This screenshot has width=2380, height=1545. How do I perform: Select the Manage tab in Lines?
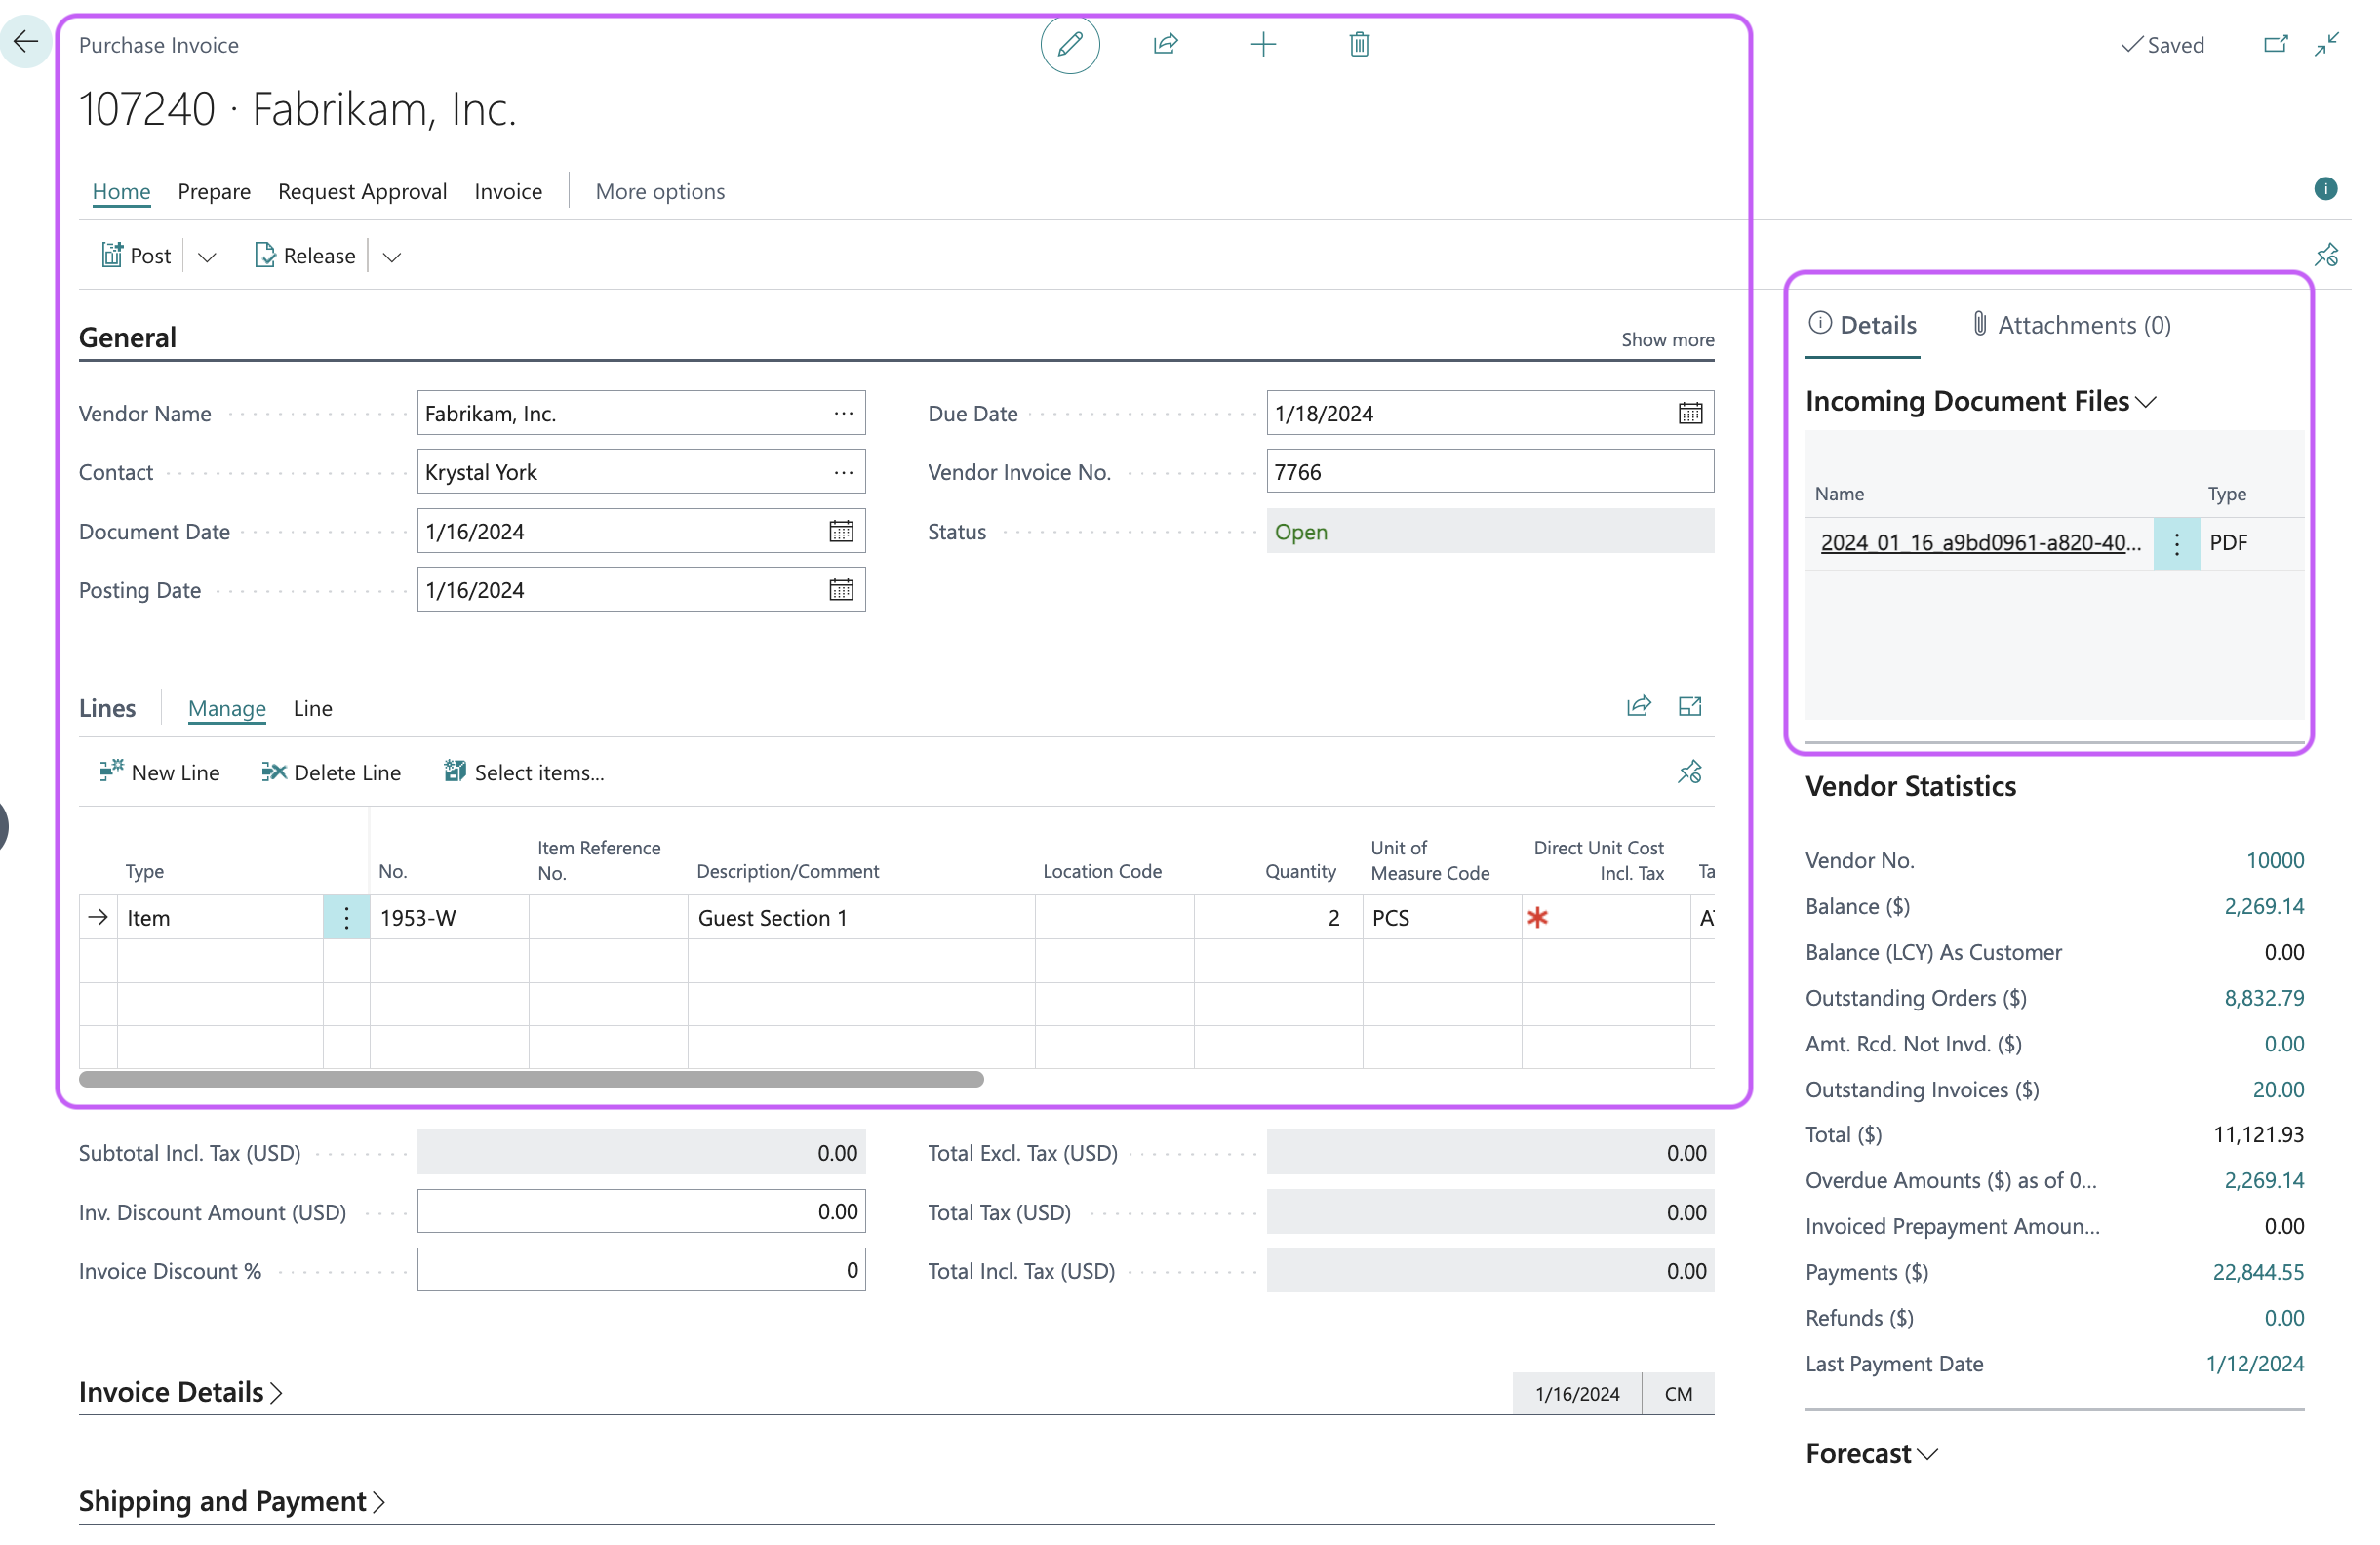coord(227,708)
